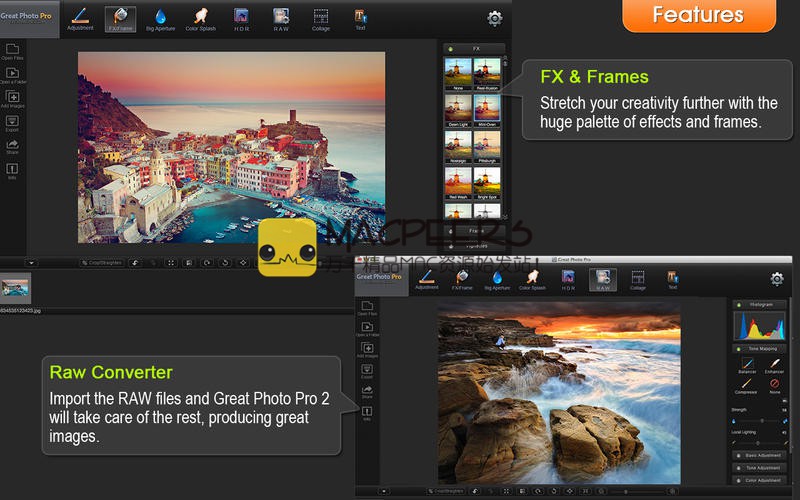The width and height of the screenshot is (800, 500).
Task: Click the Frame button below the FX thumbnails
Action: coord(476,230)
